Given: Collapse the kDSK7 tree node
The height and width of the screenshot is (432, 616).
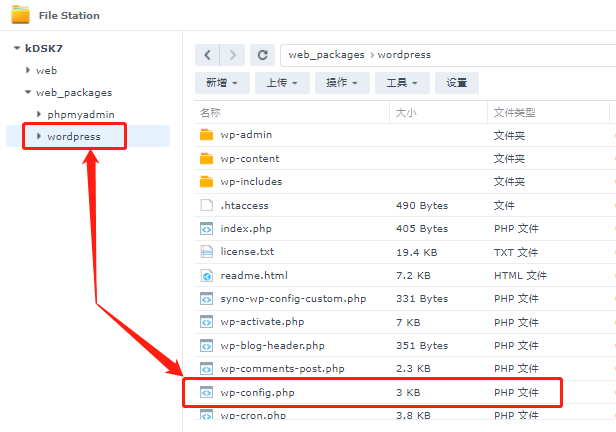Looking at the screenshot, I should [x=16, y=48].
